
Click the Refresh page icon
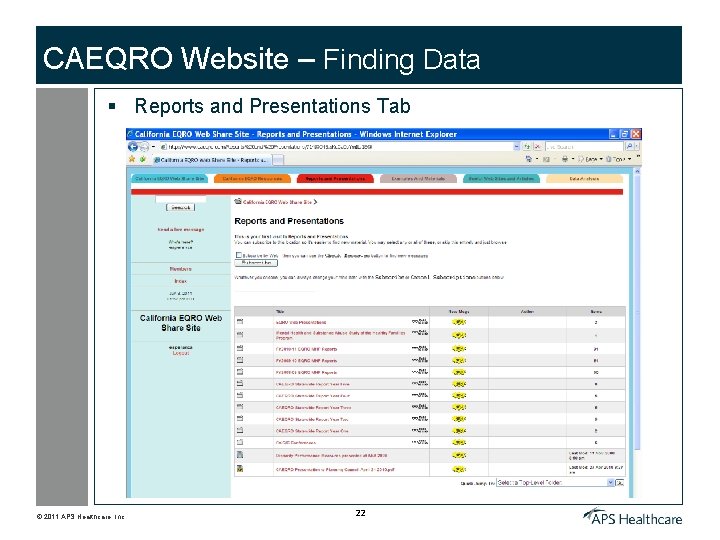pos(527,146)
